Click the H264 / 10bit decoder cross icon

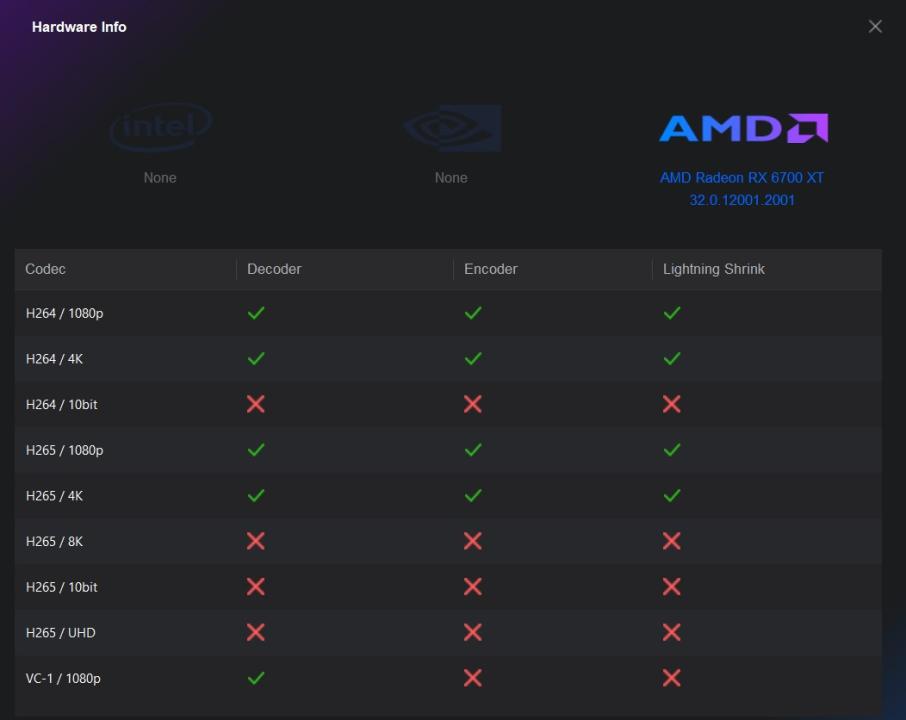click(x=256, y=404)
